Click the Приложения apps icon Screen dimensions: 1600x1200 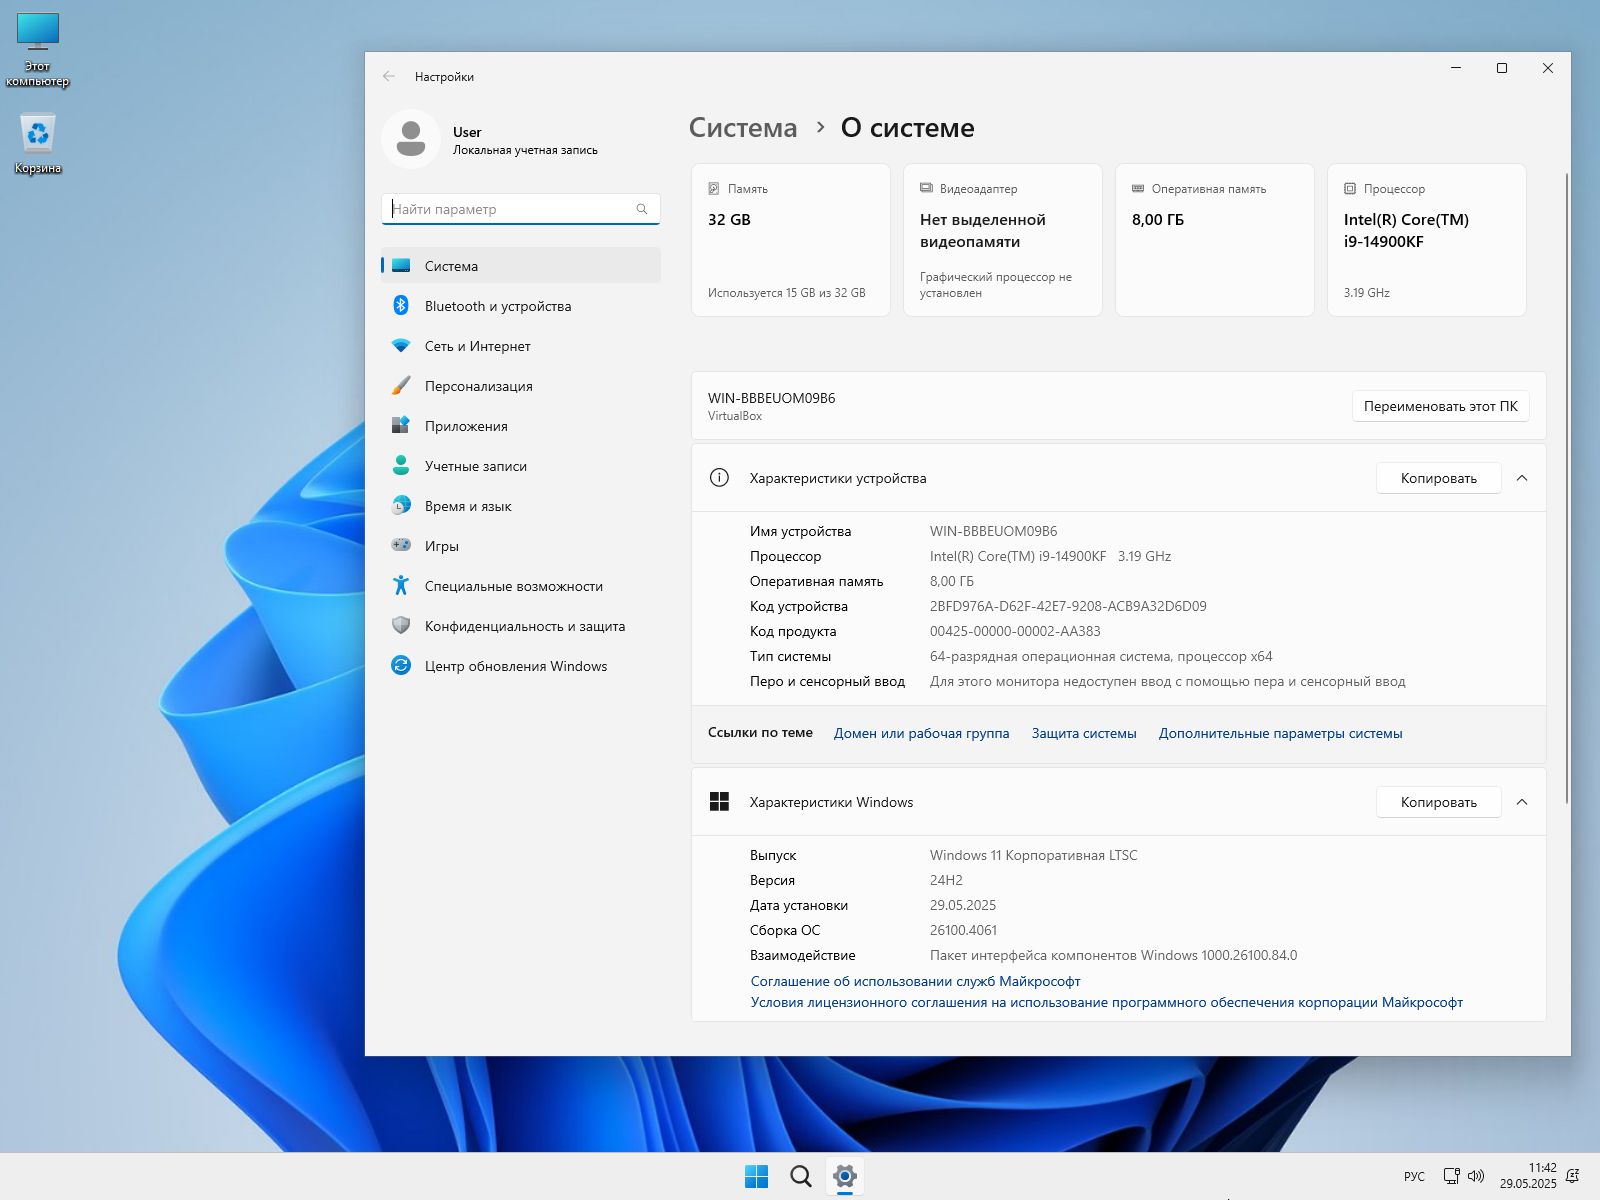[401, 426]
